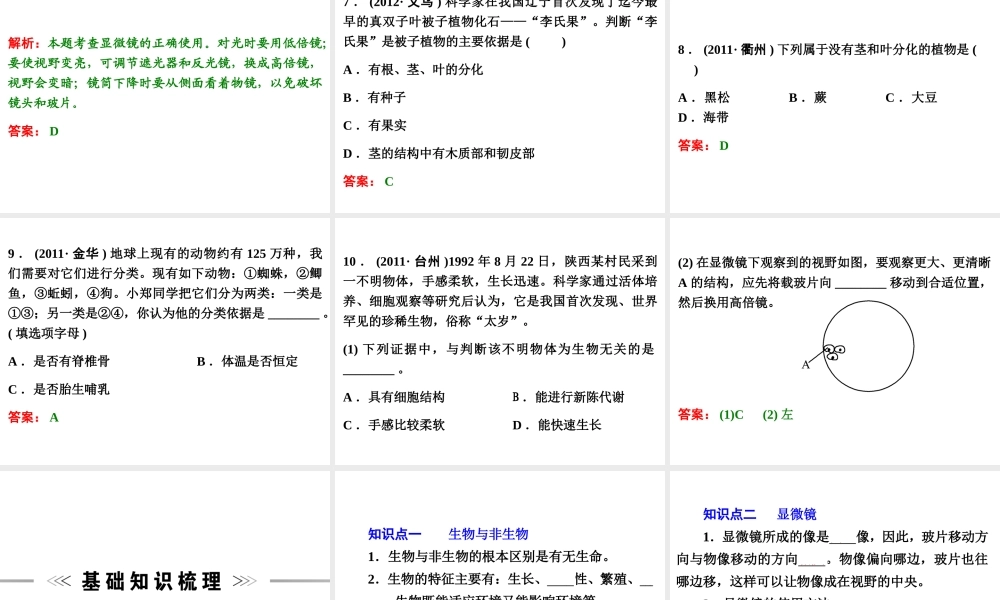Click the circular microscope field-of-view diagram
The height and width of the screenshot is (600, 1000).
pos(868,346)
